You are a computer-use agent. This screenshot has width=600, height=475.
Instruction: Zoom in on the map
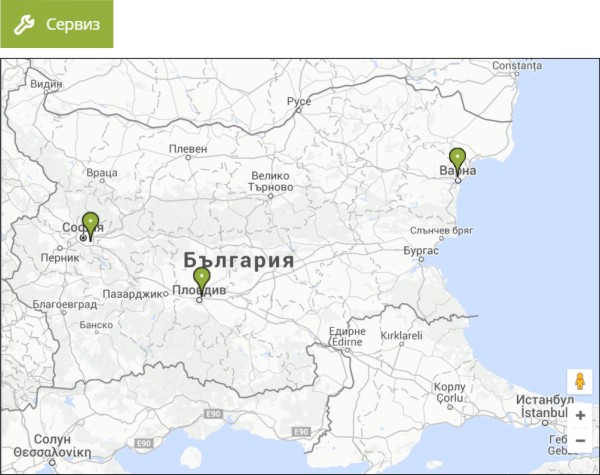pyautogui.click(x=580, y=415)
